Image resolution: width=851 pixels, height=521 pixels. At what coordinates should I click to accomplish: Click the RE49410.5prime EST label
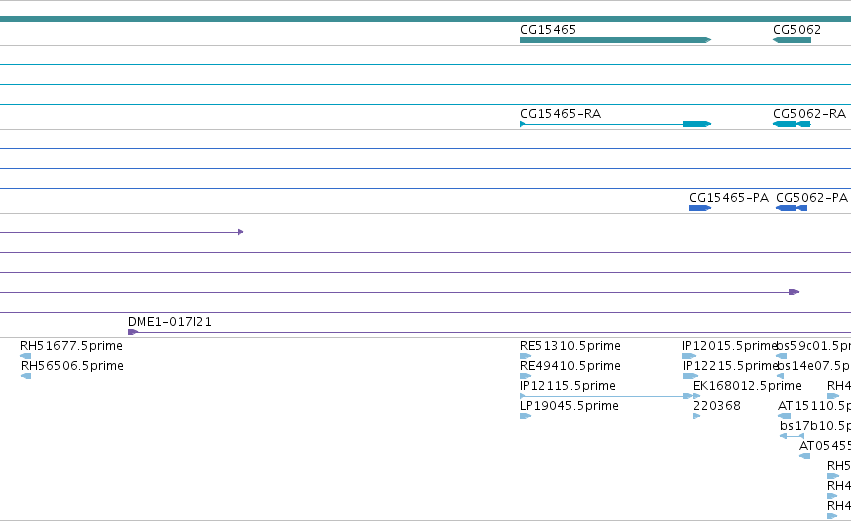pyautogui.click(x=570, y=366)
